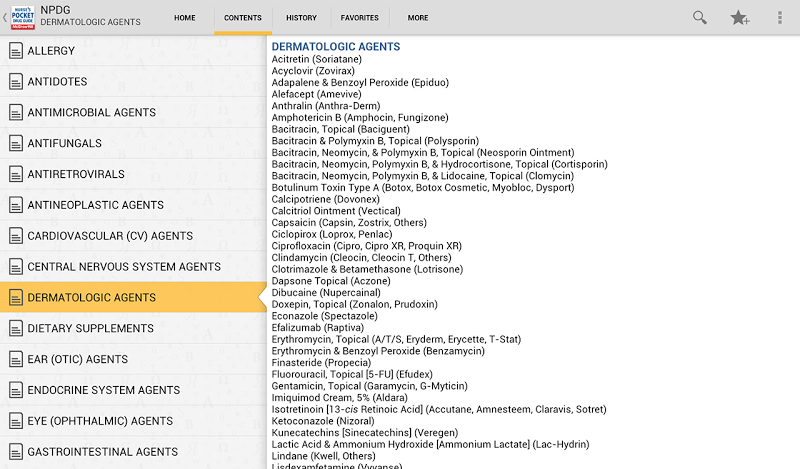Open GASTROINTESTINAL AGENTS category
This screenshot has width=800, height=469.
click(x=133, y=452)
